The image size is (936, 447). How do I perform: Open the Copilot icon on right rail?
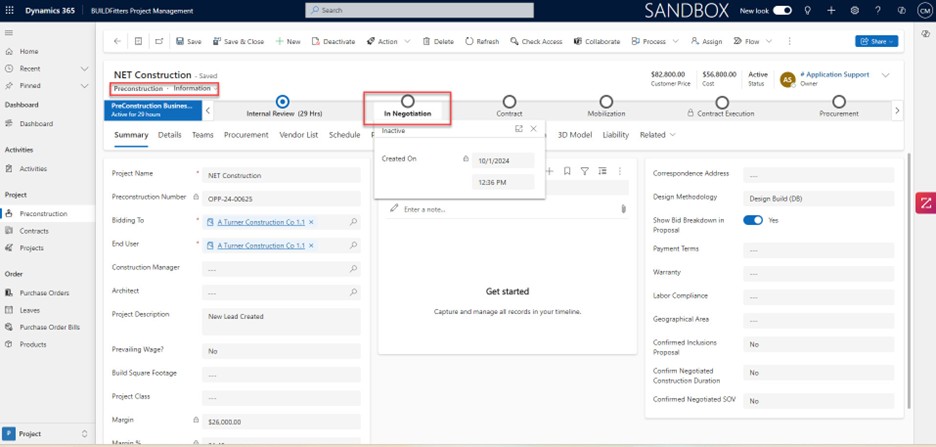click(925, 33)
